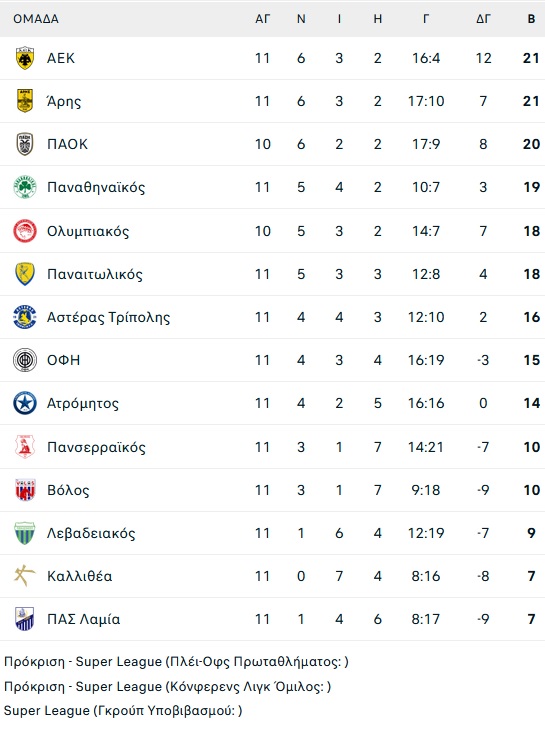Click the ΔΓ goal difference header
The height and width of the screenshot is (731, 545).
(483, 19)
